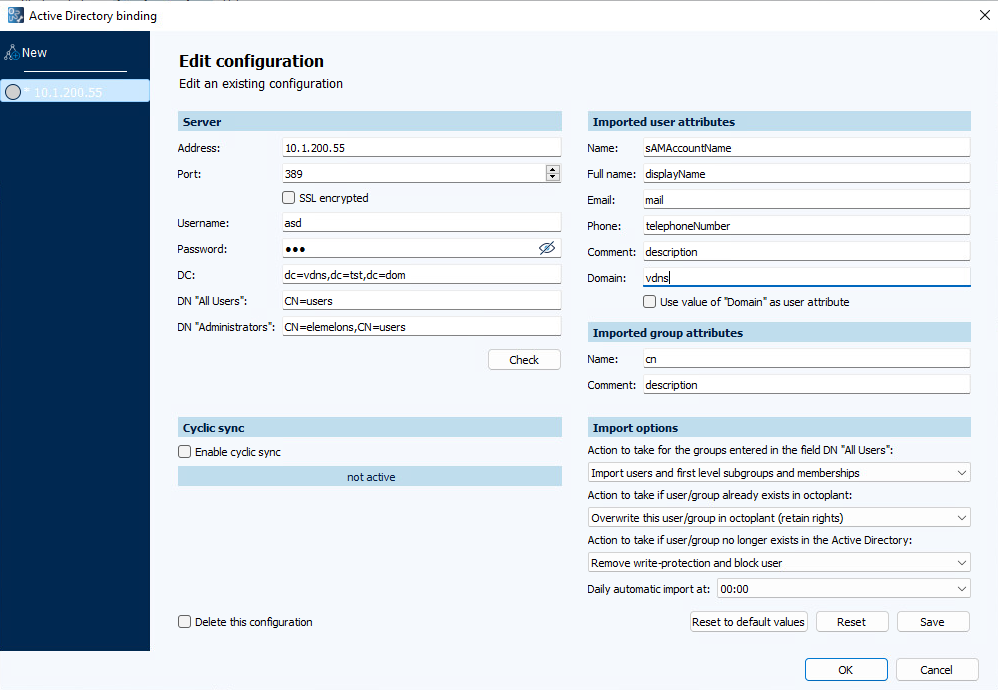Click Reset to default values

(748, 621)
